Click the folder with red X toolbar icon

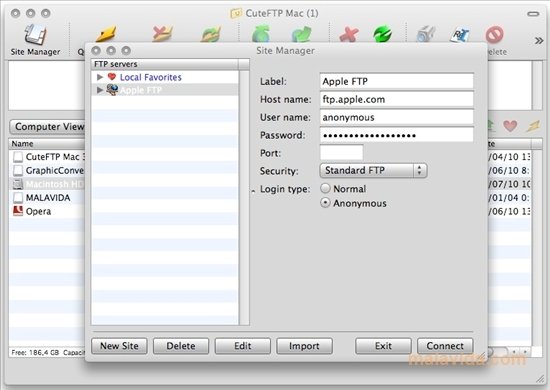click(x=163, y=34)
